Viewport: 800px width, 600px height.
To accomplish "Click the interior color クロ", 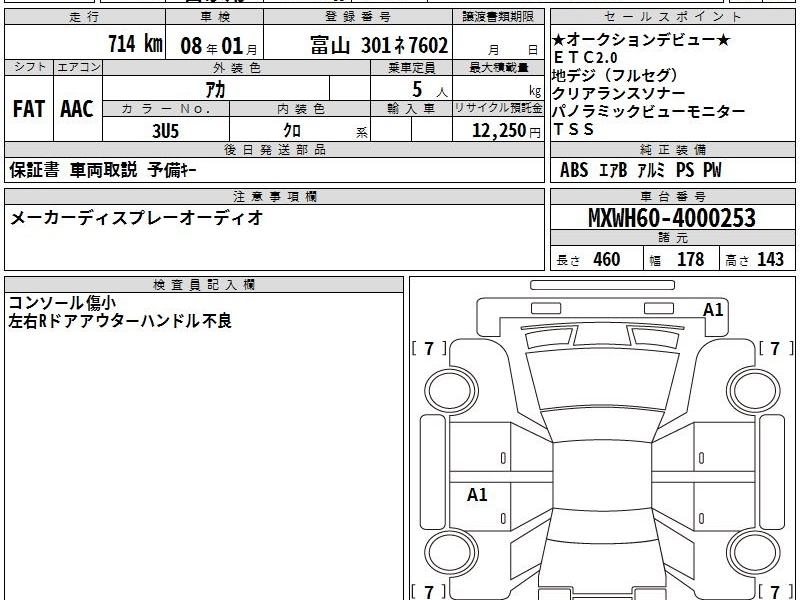I will 292,131.
